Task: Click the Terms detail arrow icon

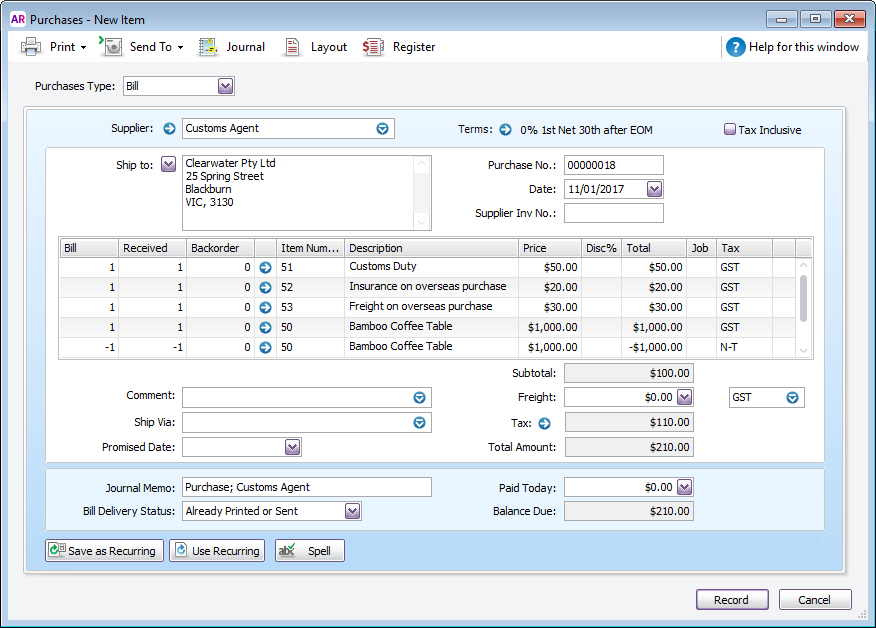Action: pos(505,130)
